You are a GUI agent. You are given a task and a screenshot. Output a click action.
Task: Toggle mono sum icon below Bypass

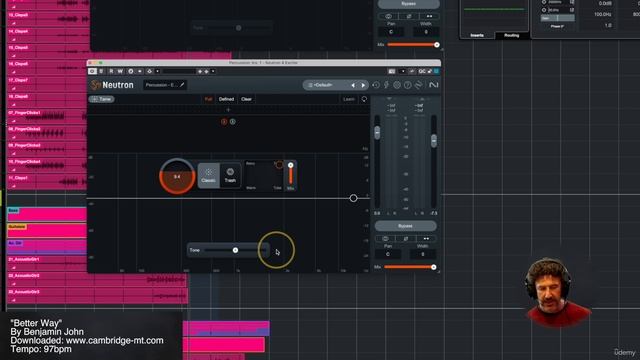(385, 238)
